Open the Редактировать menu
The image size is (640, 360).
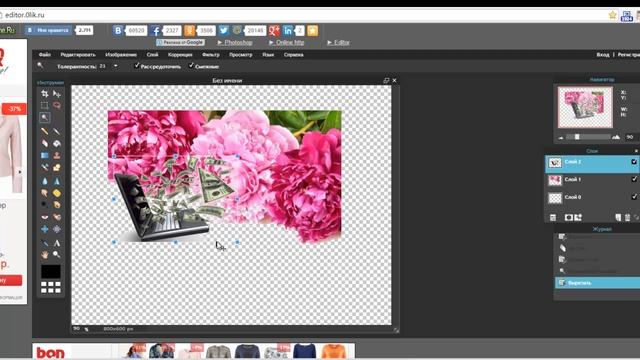pos(78,55)
